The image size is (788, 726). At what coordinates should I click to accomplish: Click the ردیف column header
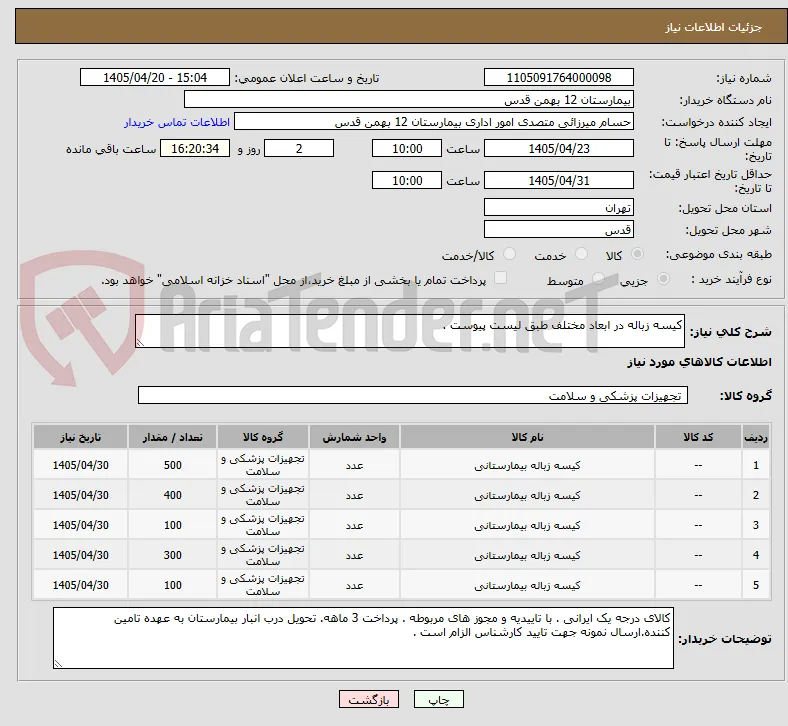pos(755,437)
